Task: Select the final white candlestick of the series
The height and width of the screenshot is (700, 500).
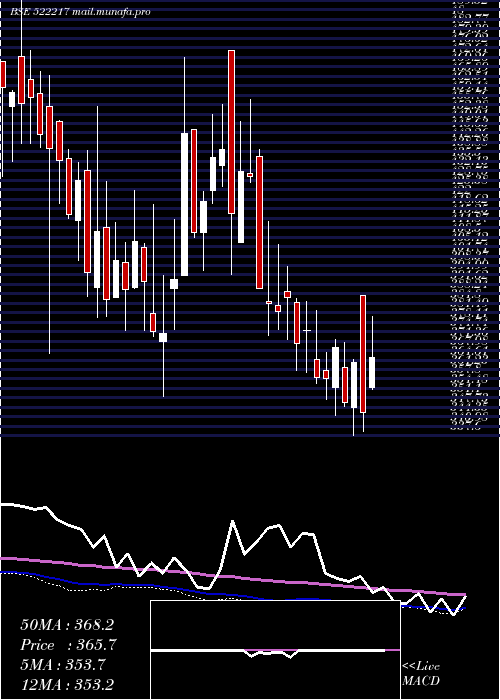Action: pyautogui.click(x=372, y=372)
